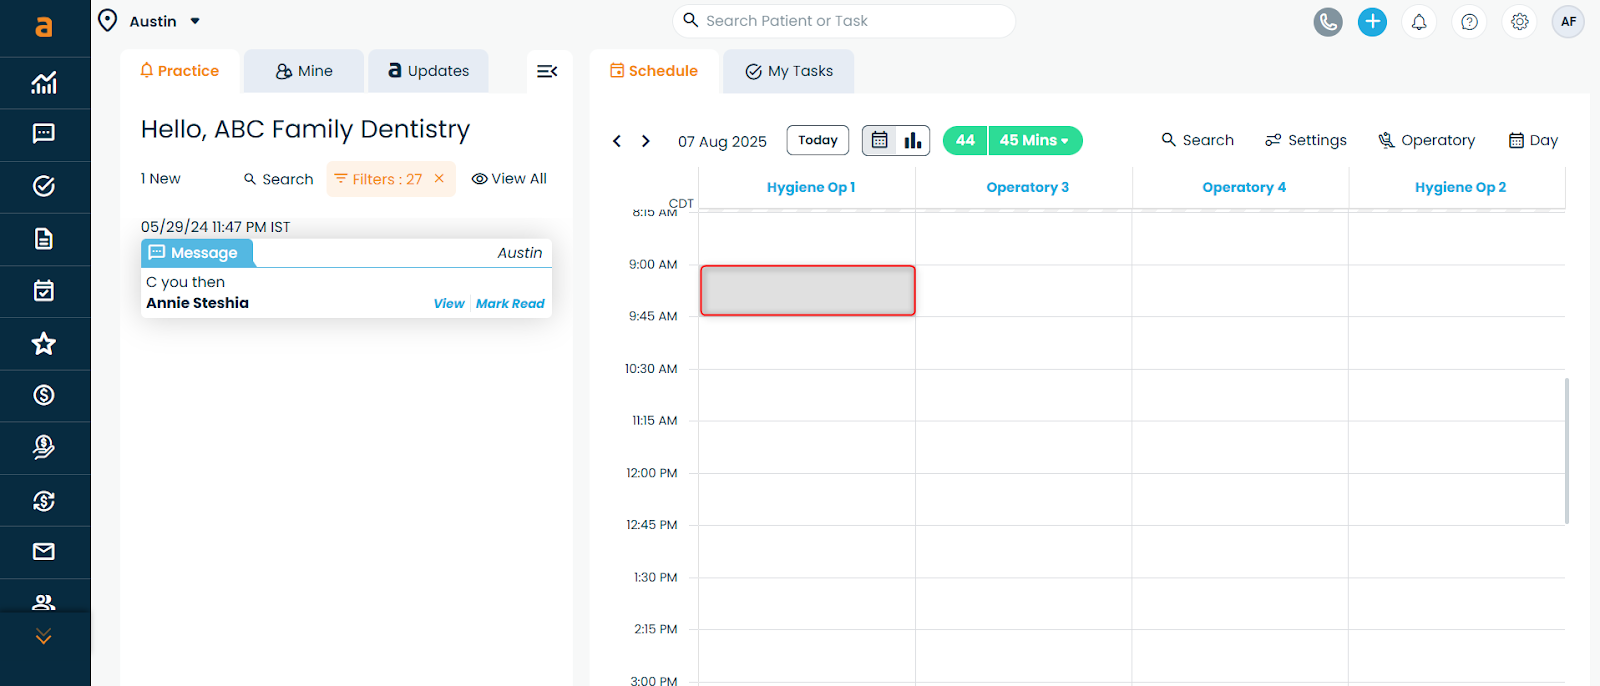Open the settings gear icon in header

[1519, 22]
